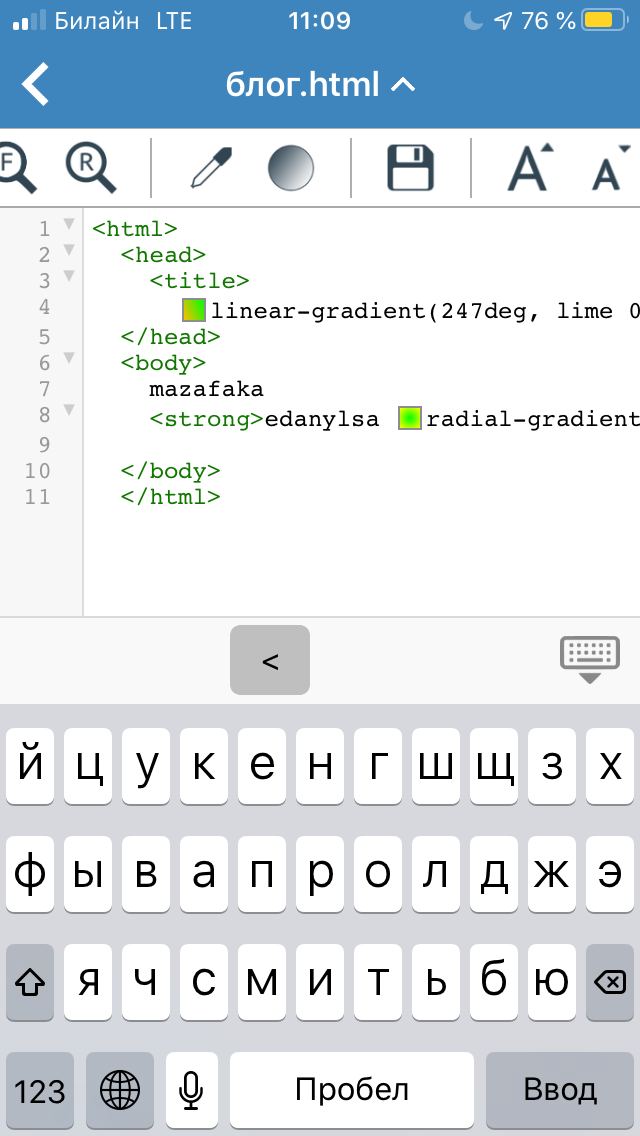Tap the empty line 9 in editor

click(x=362, y=444)
